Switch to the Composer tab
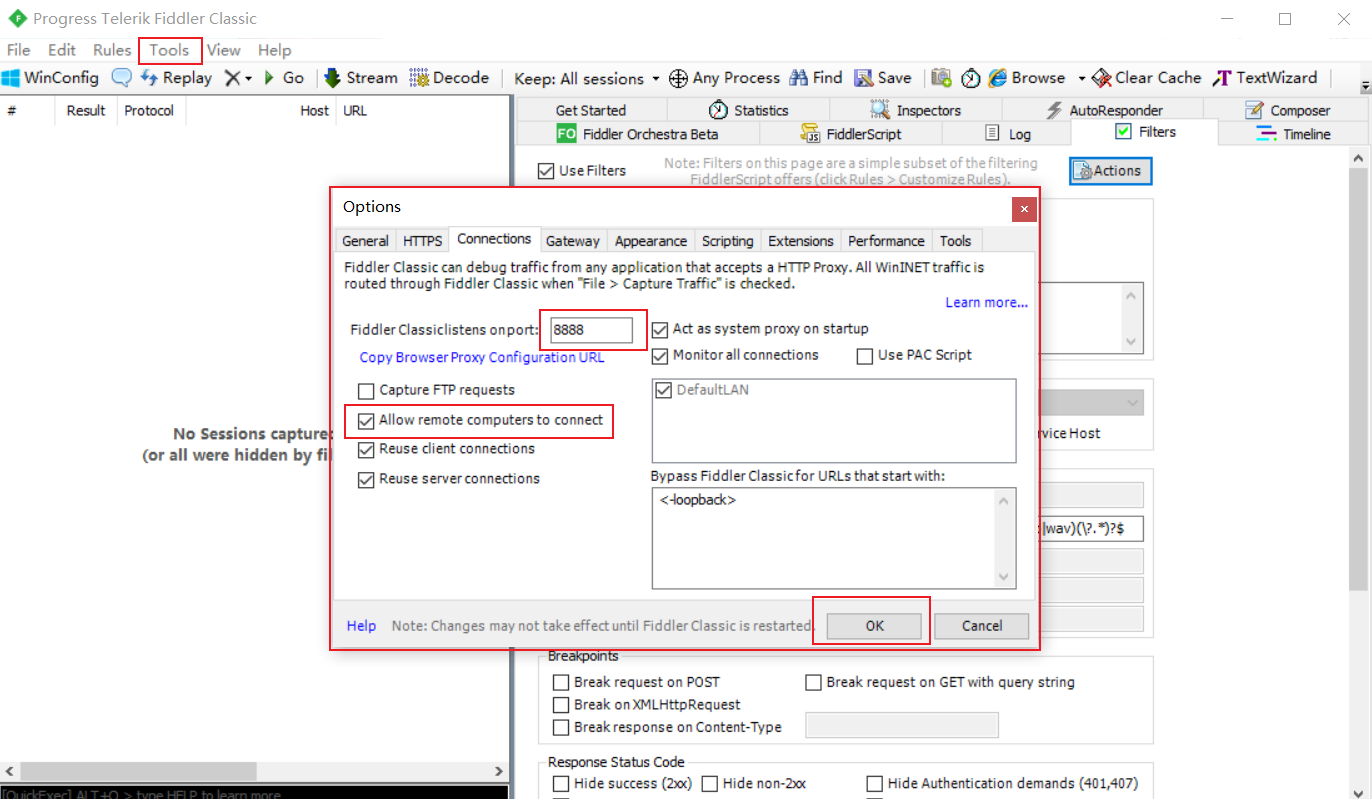This screenshot has width=1372, height=799. click(x=1287, y=110)
